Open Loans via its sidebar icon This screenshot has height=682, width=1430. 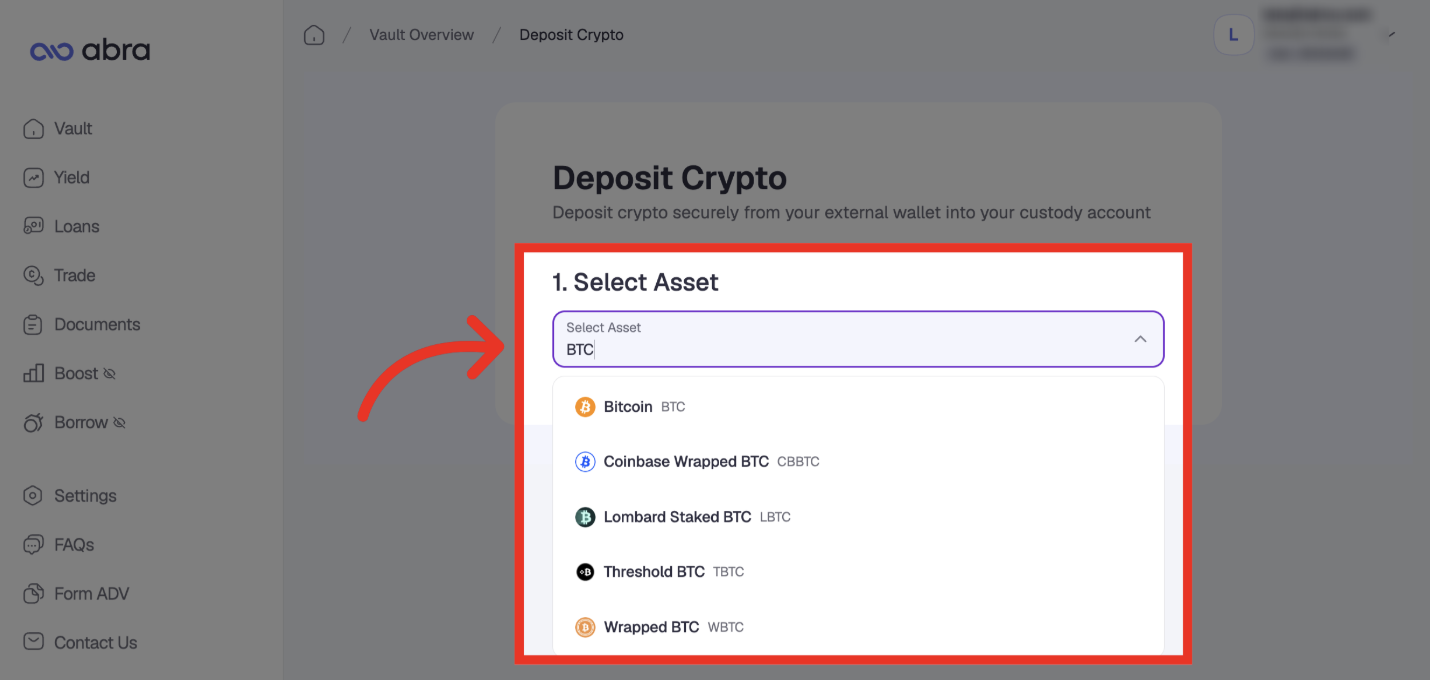click(x=33, y=226)
